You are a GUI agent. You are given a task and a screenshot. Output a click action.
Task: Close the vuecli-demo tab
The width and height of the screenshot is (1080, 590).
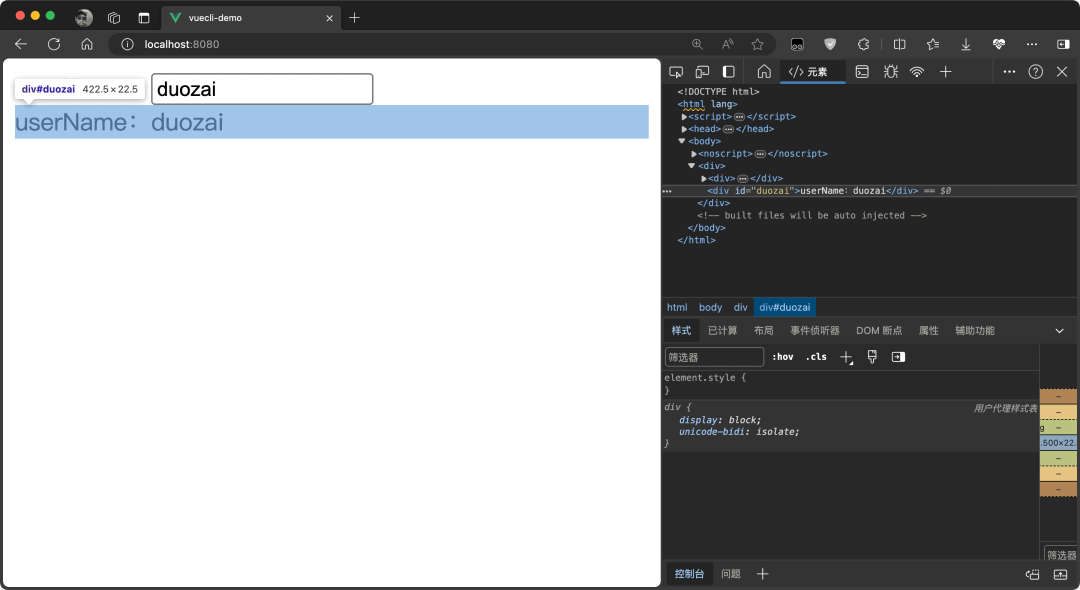pyautogui.click(x=329, y=18)
